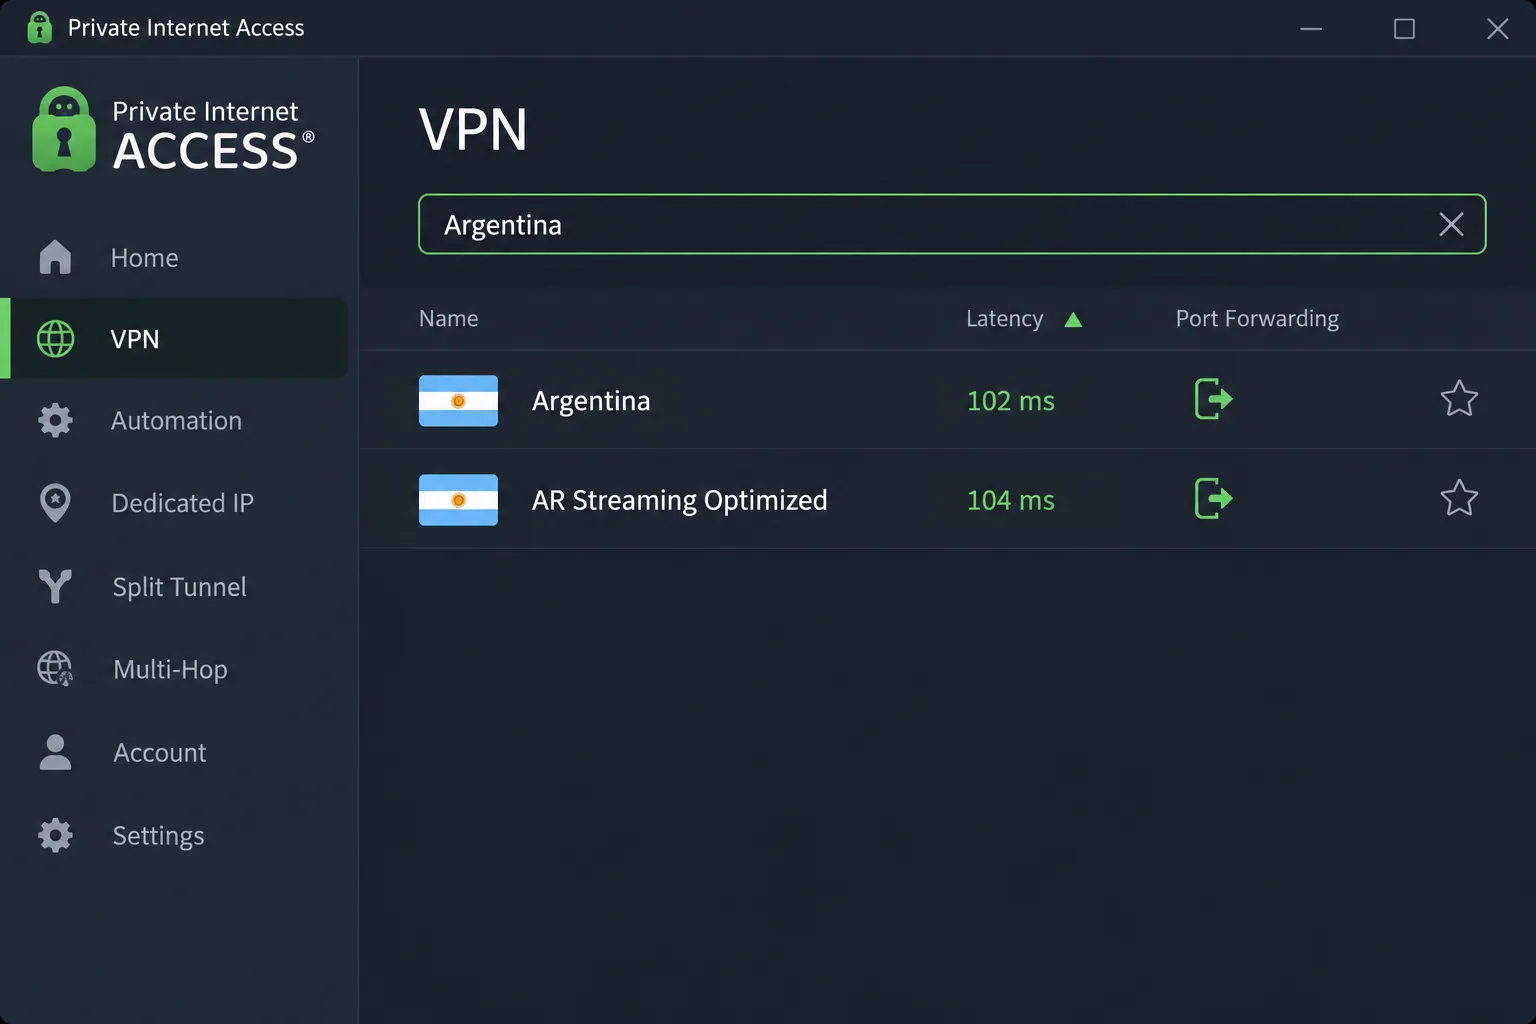Open the Account label
The width and height of the screenshot is (1536, 1024).
(x=160, y=752)
